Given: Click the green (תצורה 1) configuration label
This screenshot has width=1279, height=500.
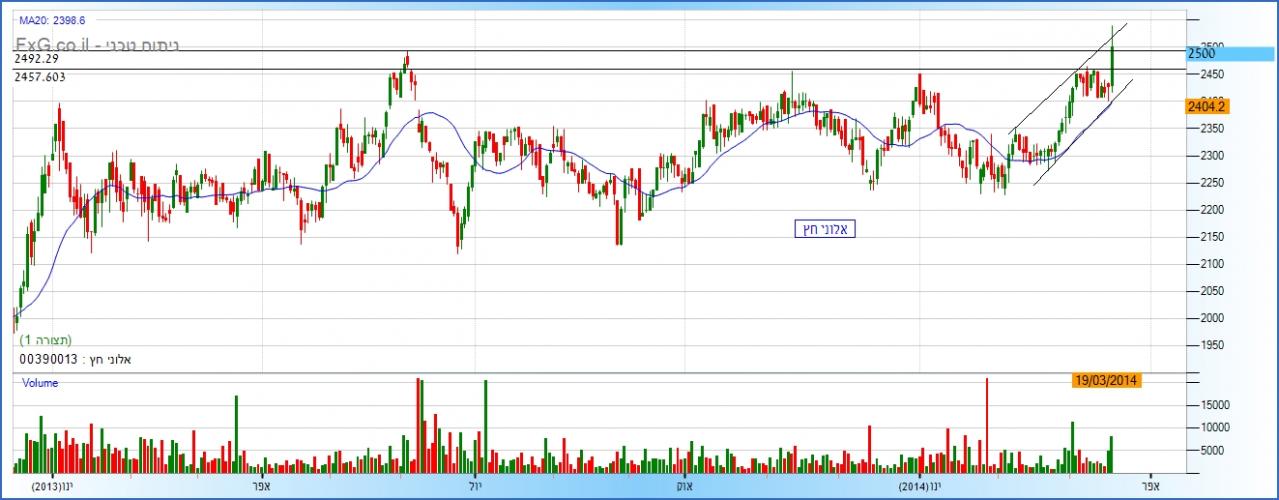Looking at the screenshot, I should click(x=45, y=340).
